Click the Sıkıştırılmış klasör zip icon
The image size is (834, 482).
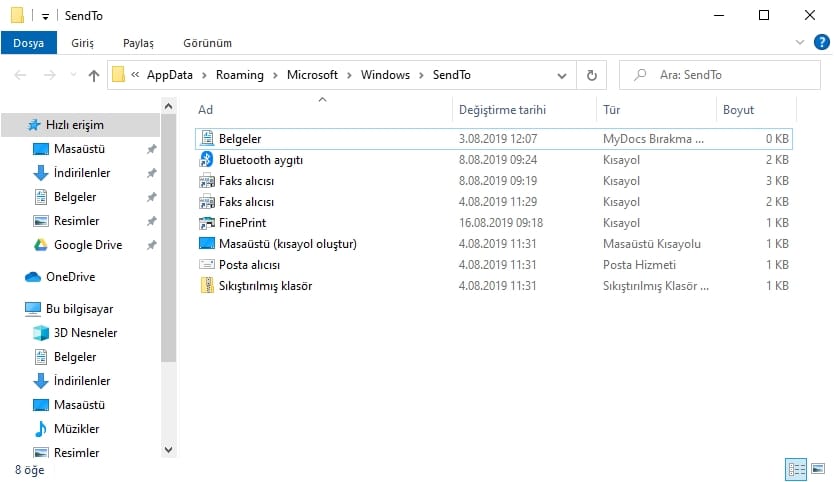(x=206, y=285)
